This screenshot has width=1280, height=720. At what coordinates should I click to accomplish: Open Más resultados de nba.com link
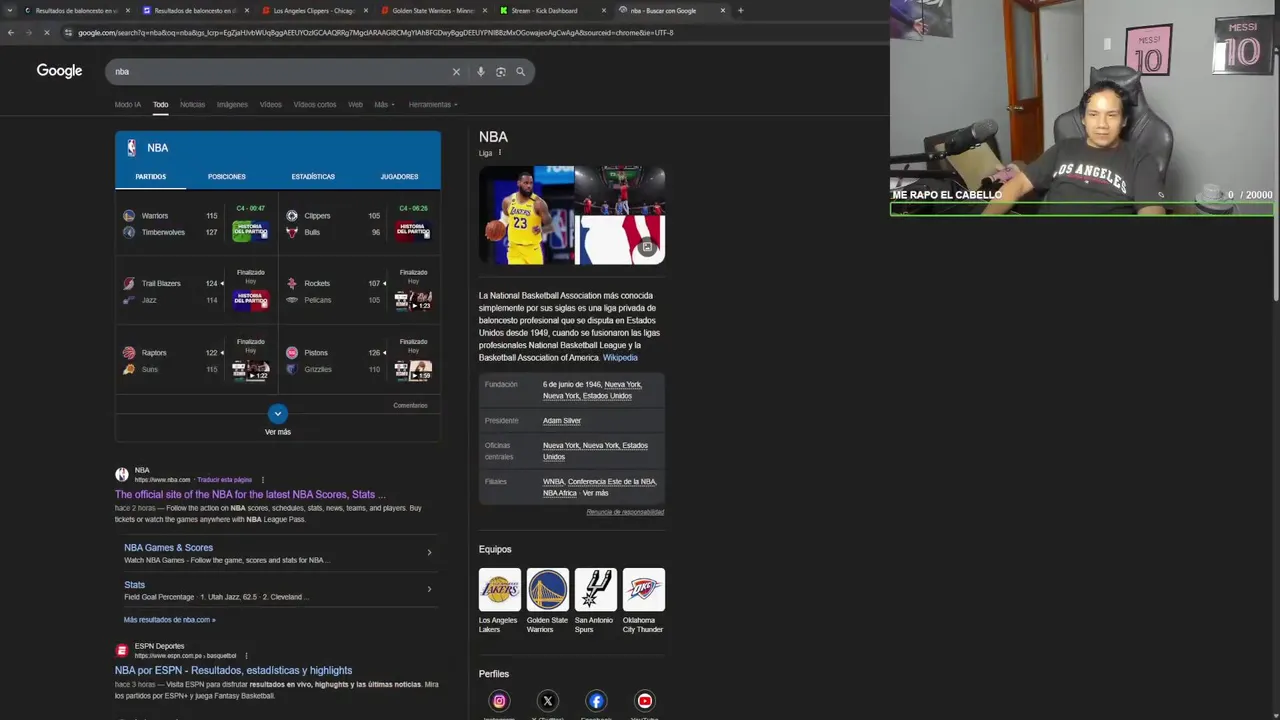click(169, 620)
